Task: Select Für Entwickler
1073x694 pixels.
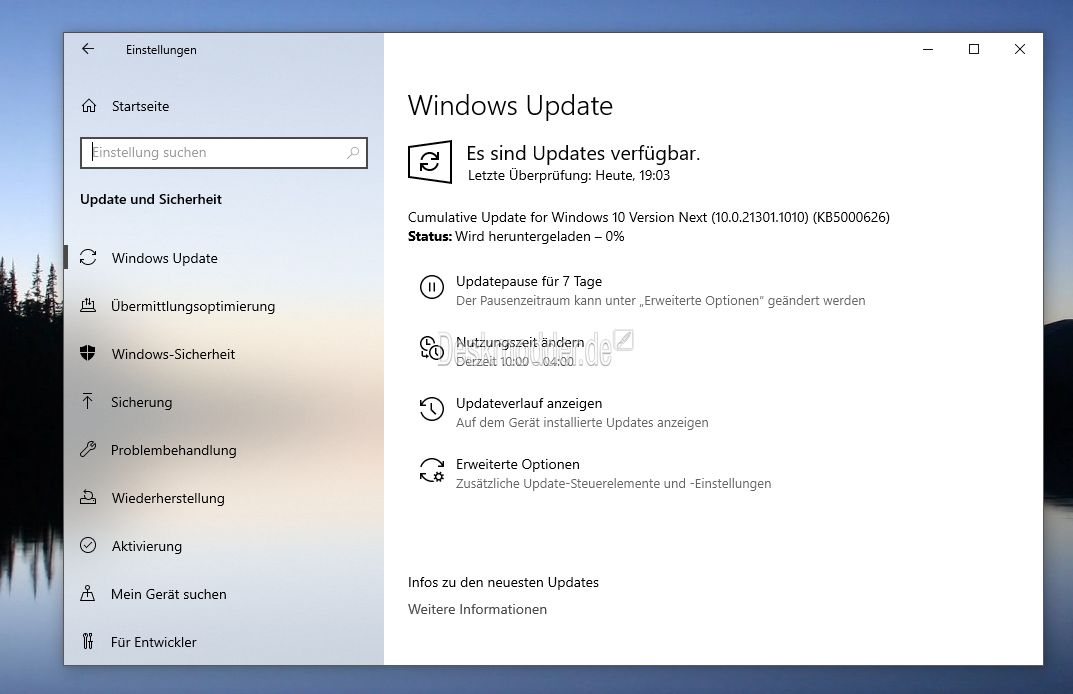Action: pos(154,641)
